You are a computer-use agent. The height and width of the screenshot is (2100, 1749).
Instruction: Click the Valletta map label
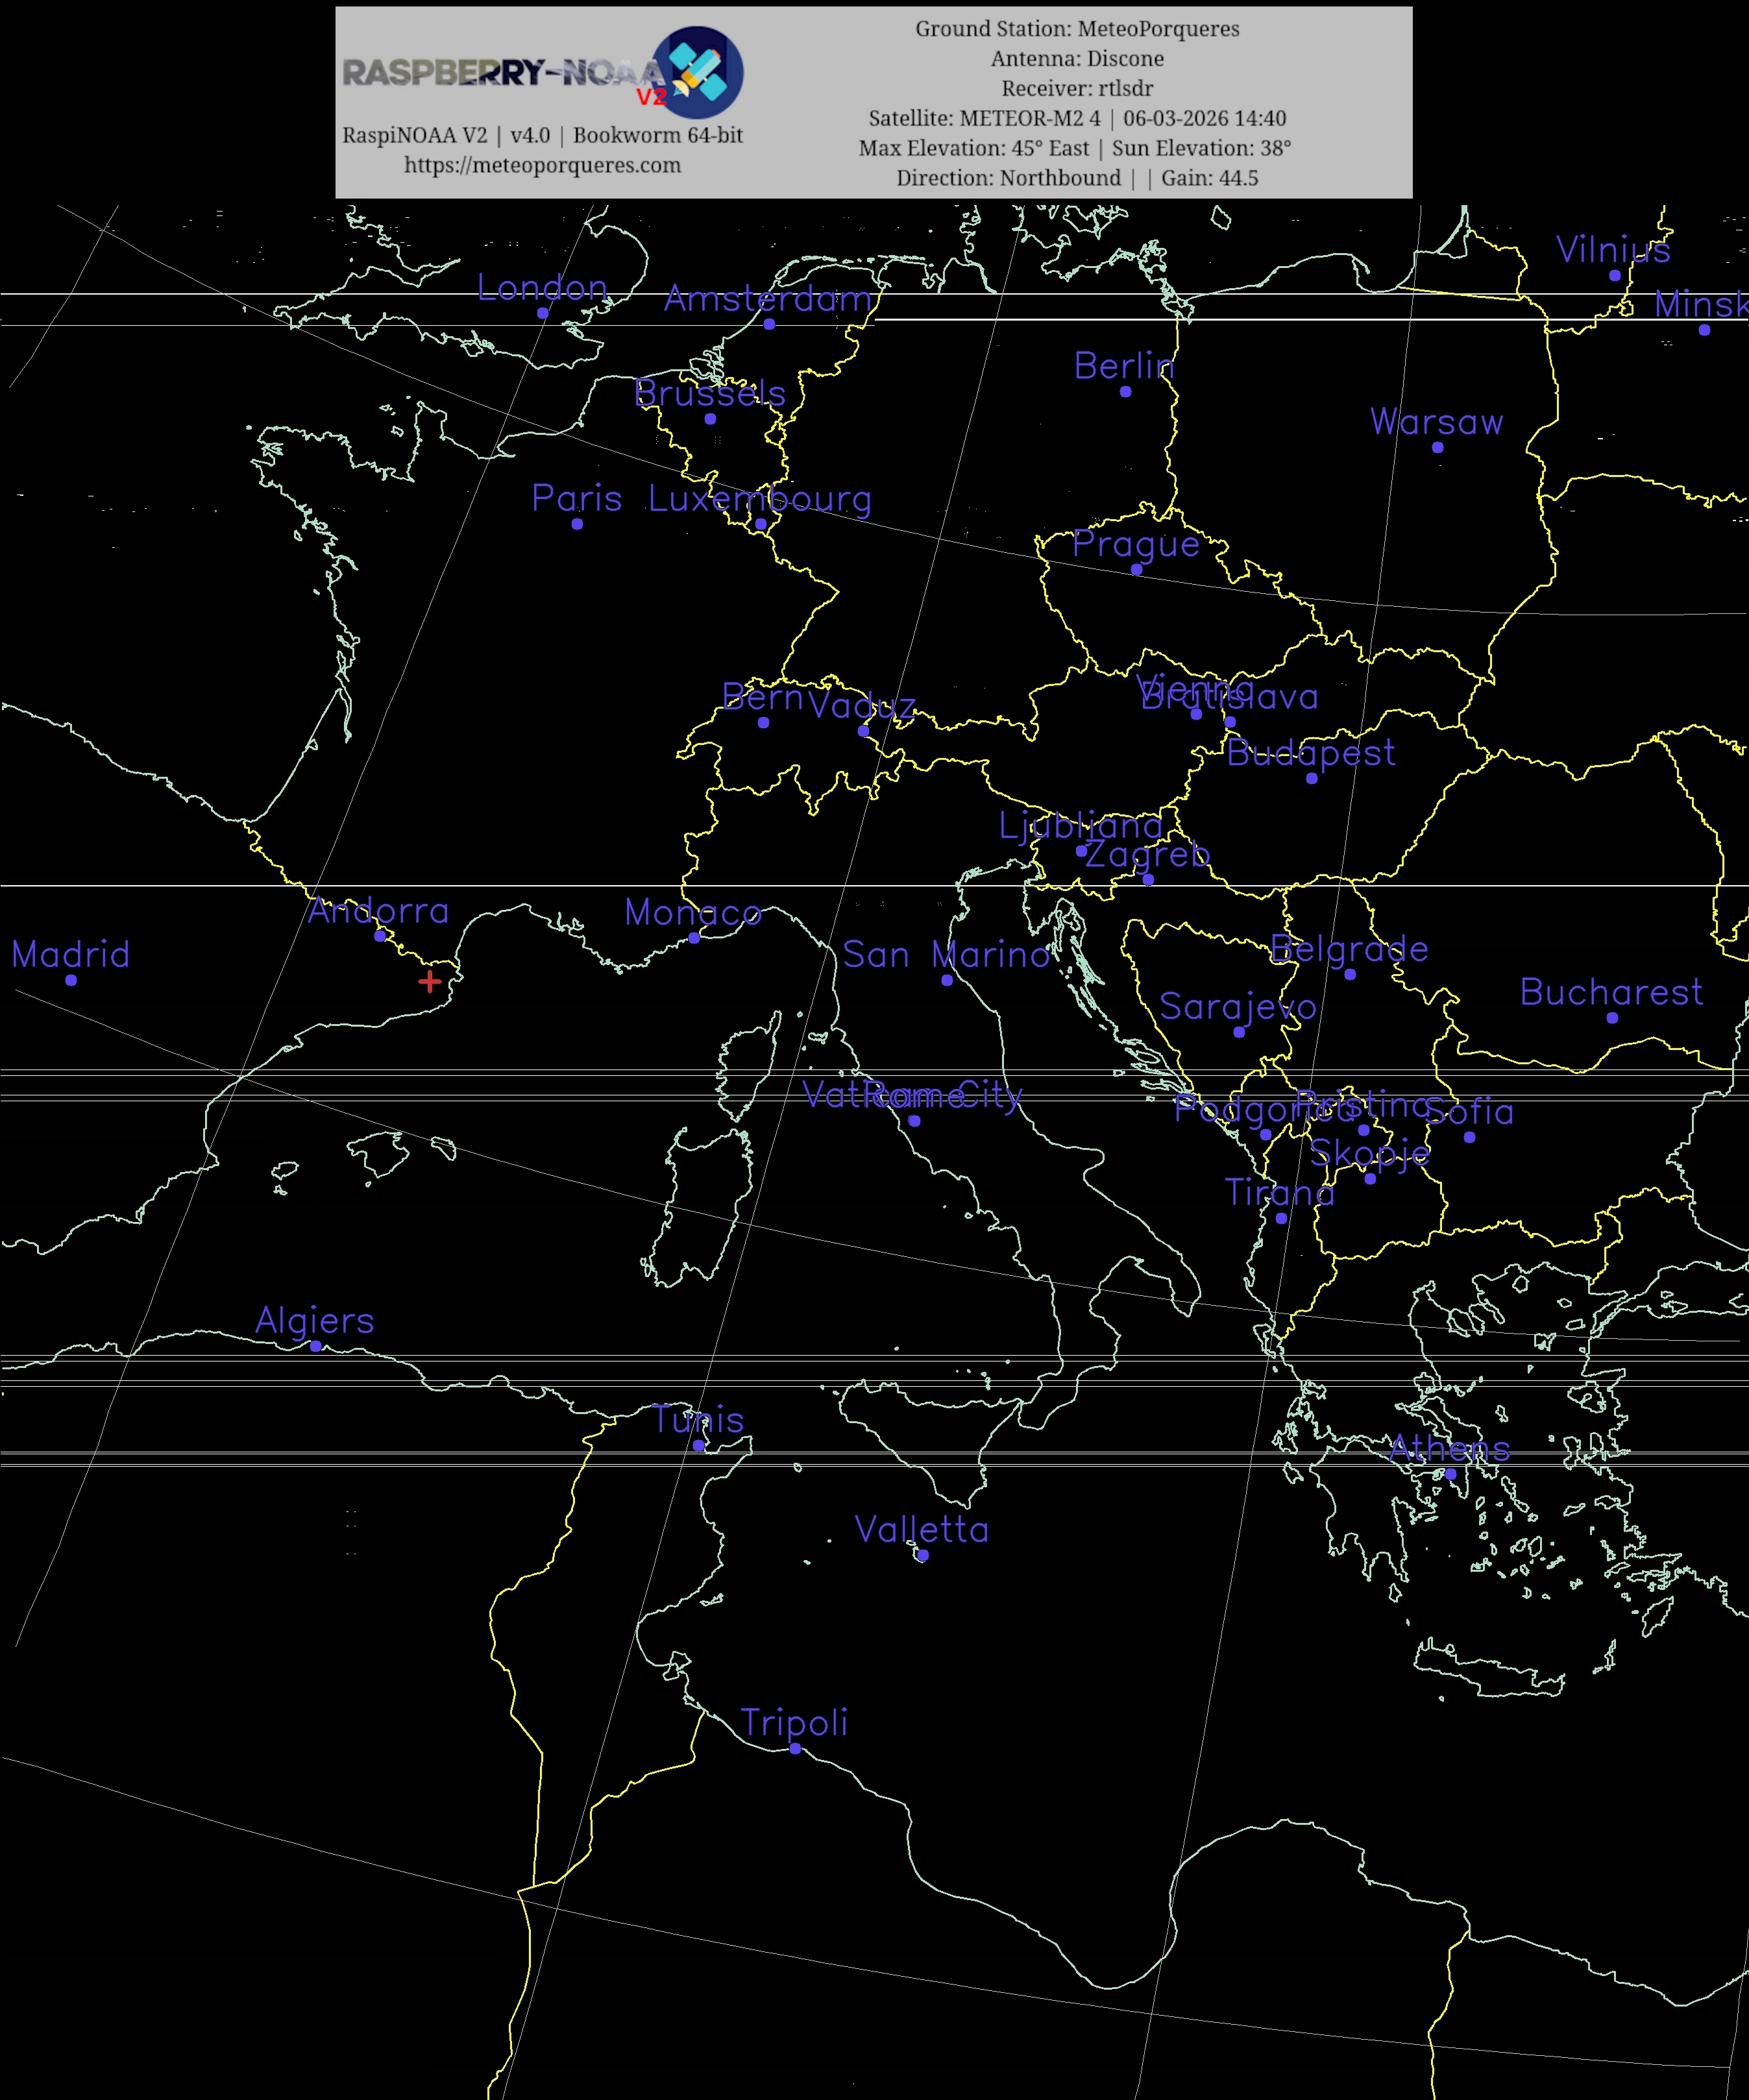[921, 1529]
